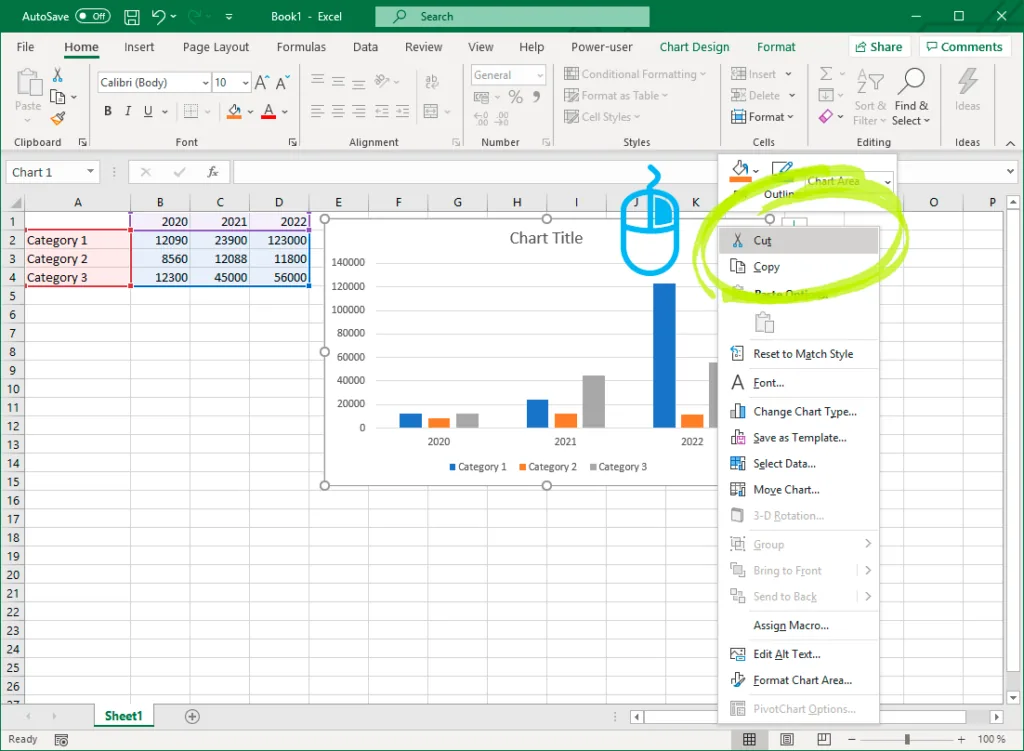Viewport: 1024px width, 751px height.
Task: Click the zoom out minus button
Action: tap(852, 739)
